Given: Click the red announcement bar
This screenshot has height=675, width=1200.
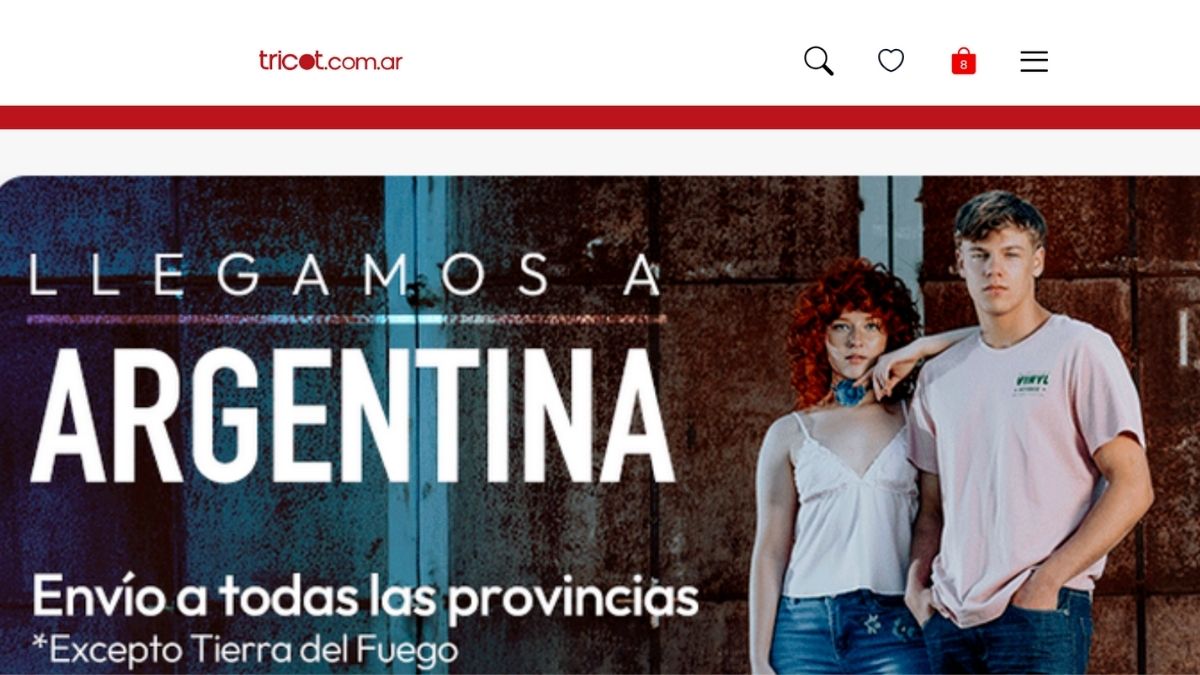Looking at the screenshot, I should 600,117.
